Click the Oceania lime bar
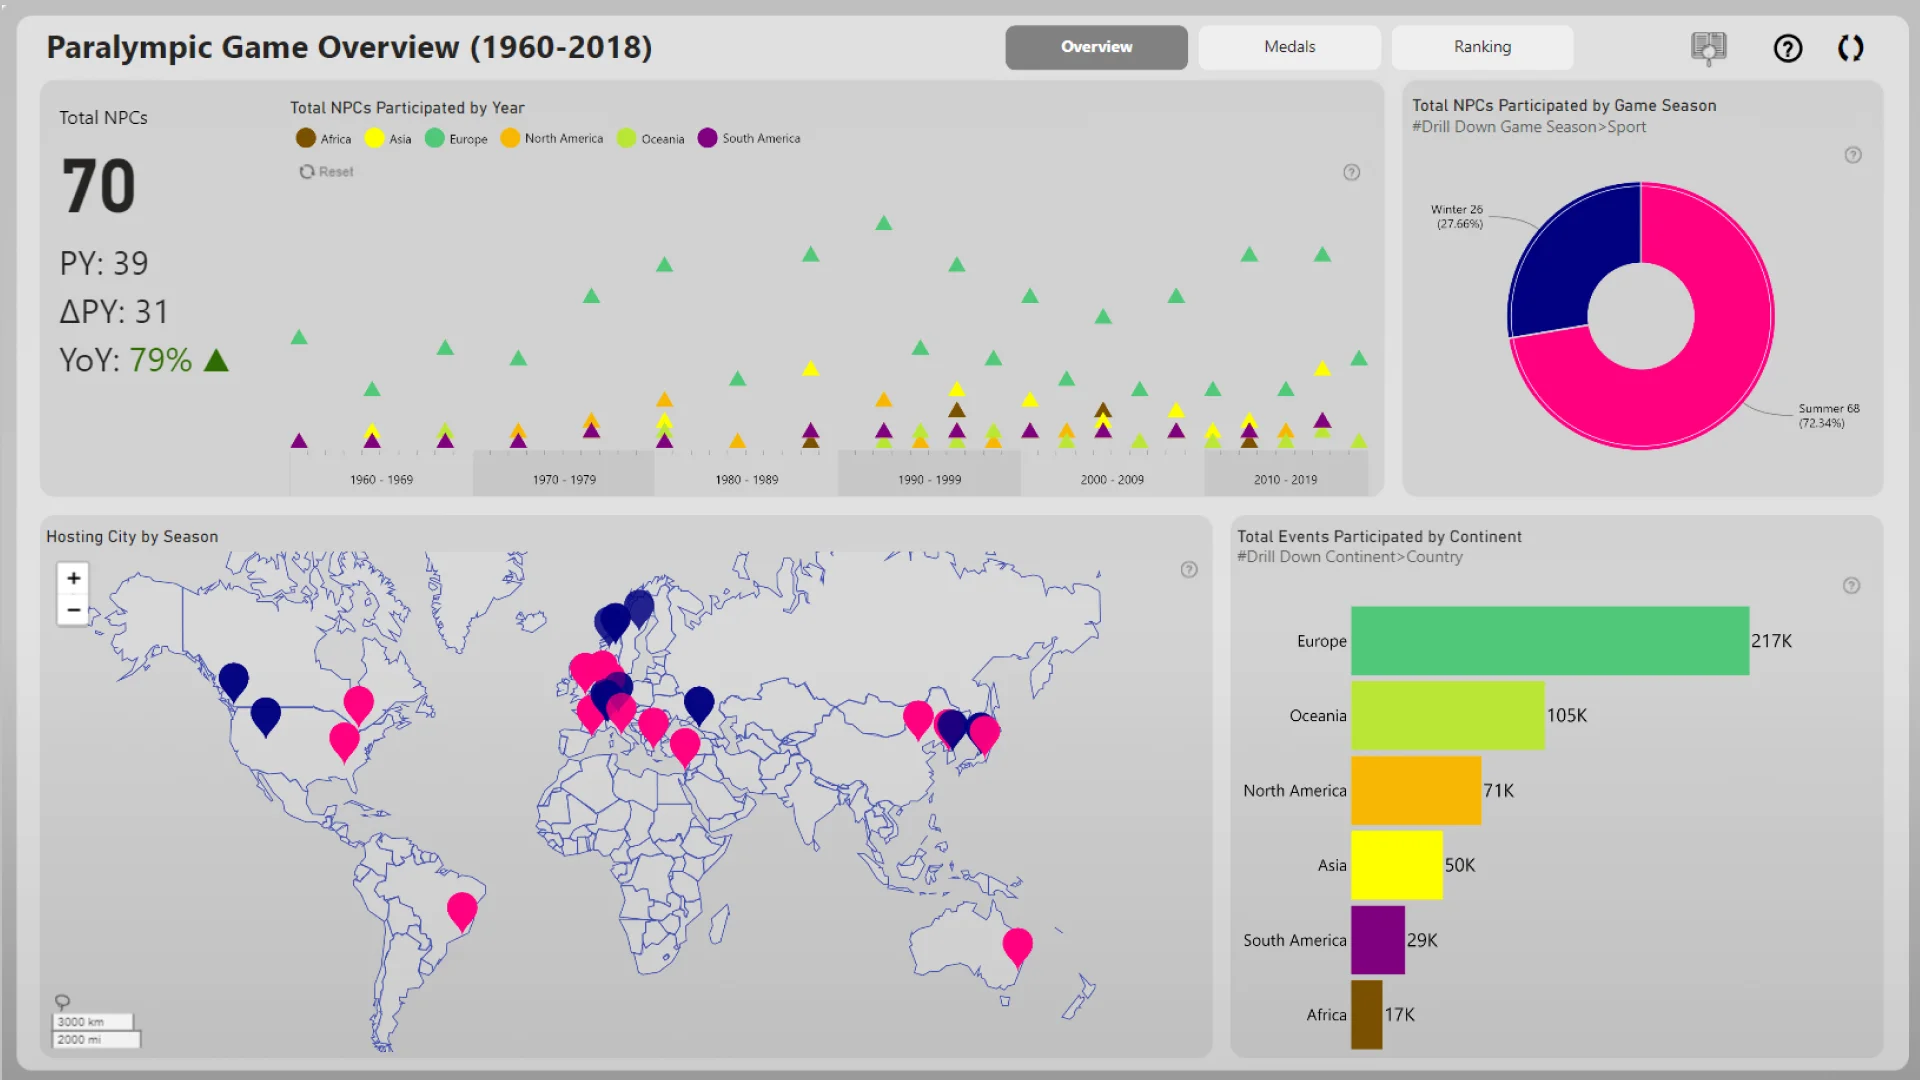 tap(1448, 716)
